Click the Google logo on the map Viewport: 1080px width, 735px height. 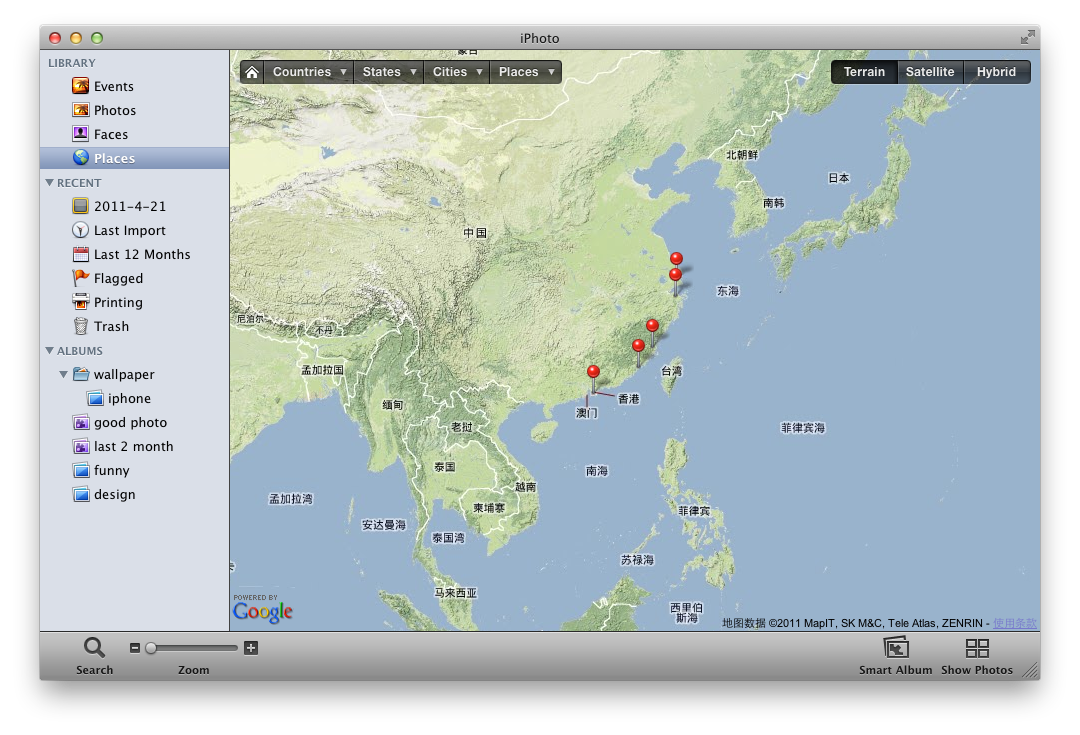(x=262, y=611)
